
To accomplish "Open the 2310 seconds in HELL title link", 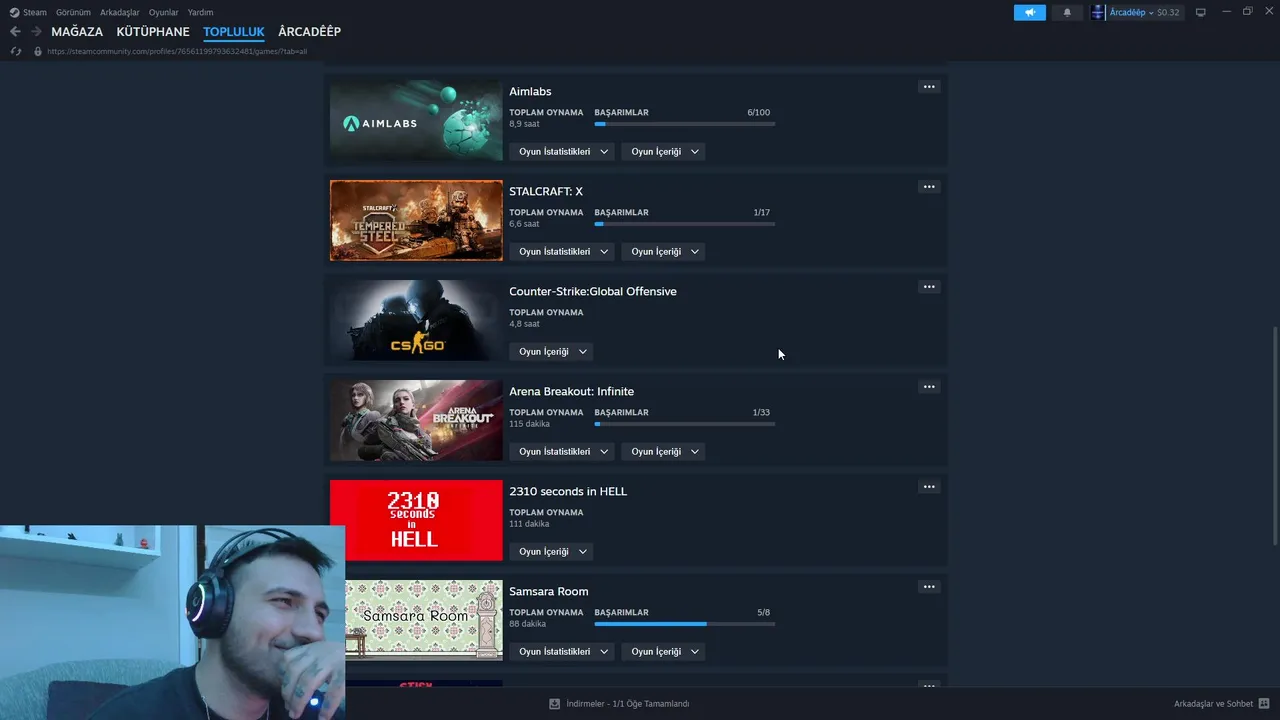I will click(x=568, y=491).
